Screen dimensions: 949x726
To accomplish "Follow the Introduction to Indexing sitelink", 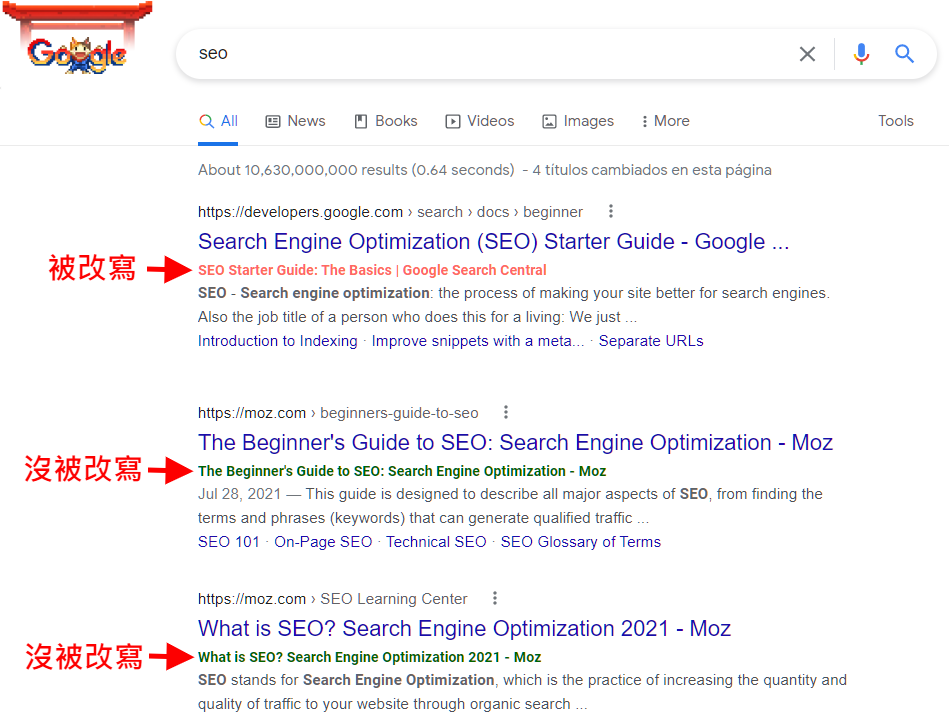I will [x=278, y=341].
